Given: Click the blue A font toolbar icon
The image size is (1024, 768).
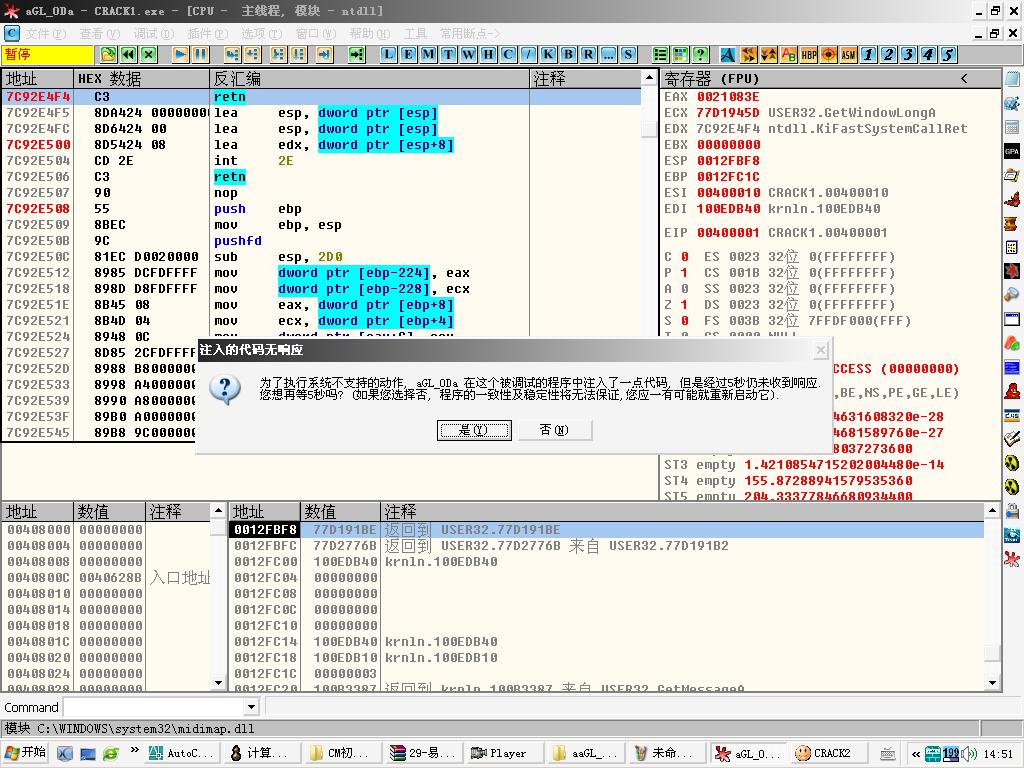Looking at the screenshot, I should pyautogui.click(x=728, y=54).
